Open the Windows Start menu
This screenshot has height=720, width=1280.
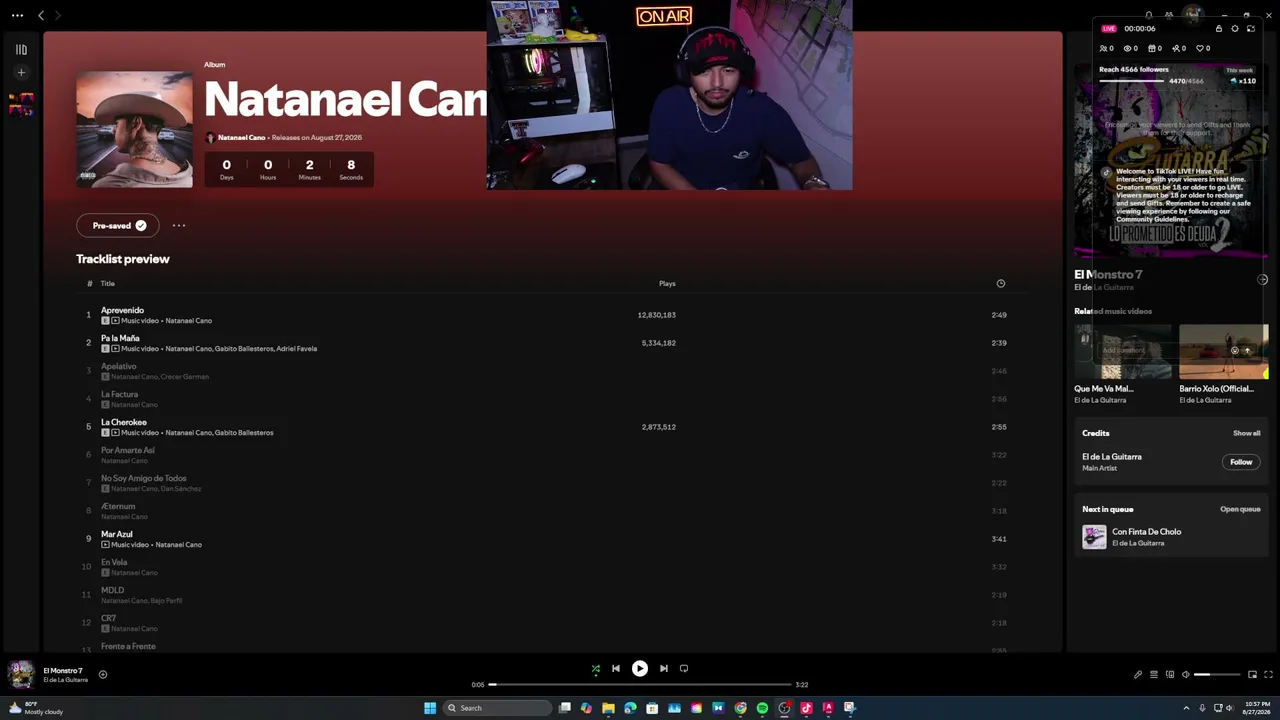coord(430,708)
